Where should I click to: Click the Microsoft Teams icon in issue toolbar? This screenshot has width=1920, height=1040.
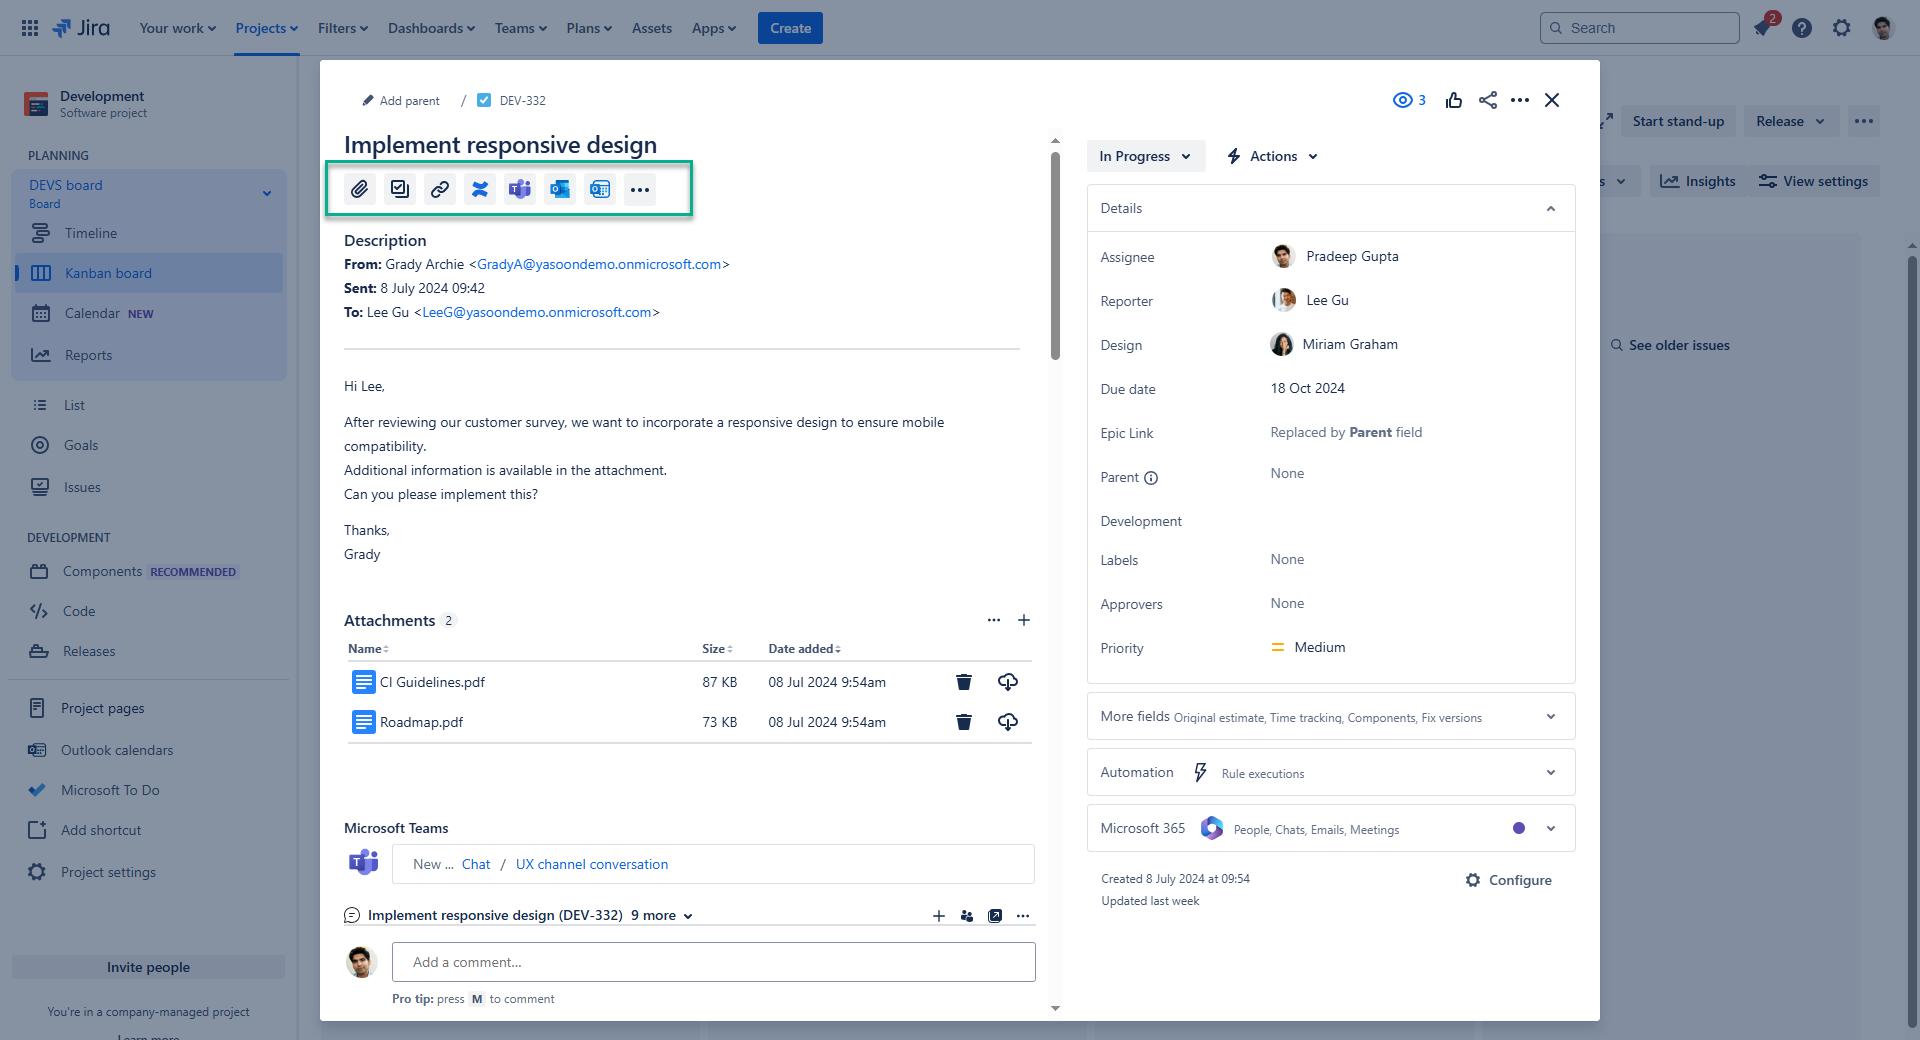pos(520,189)
